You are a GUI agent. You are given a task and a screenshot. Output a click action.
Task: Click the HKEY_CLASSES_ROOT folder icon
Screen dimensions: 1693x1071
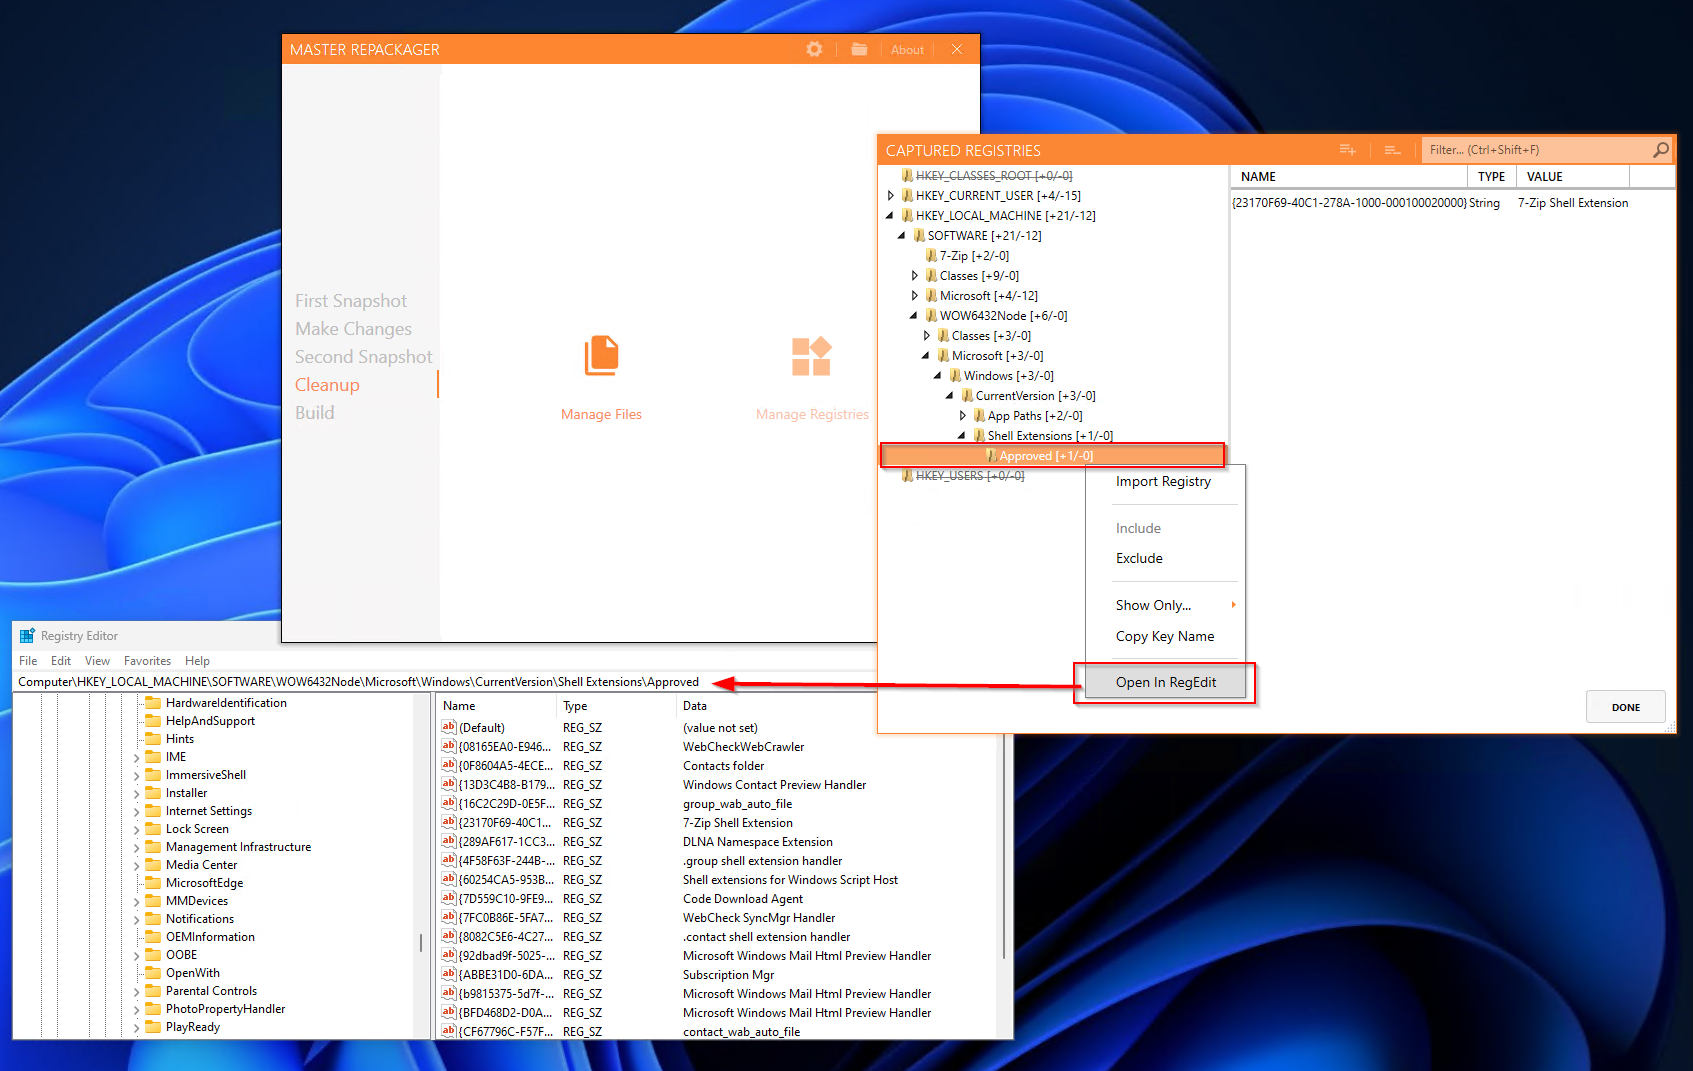[x=907, y=176]
